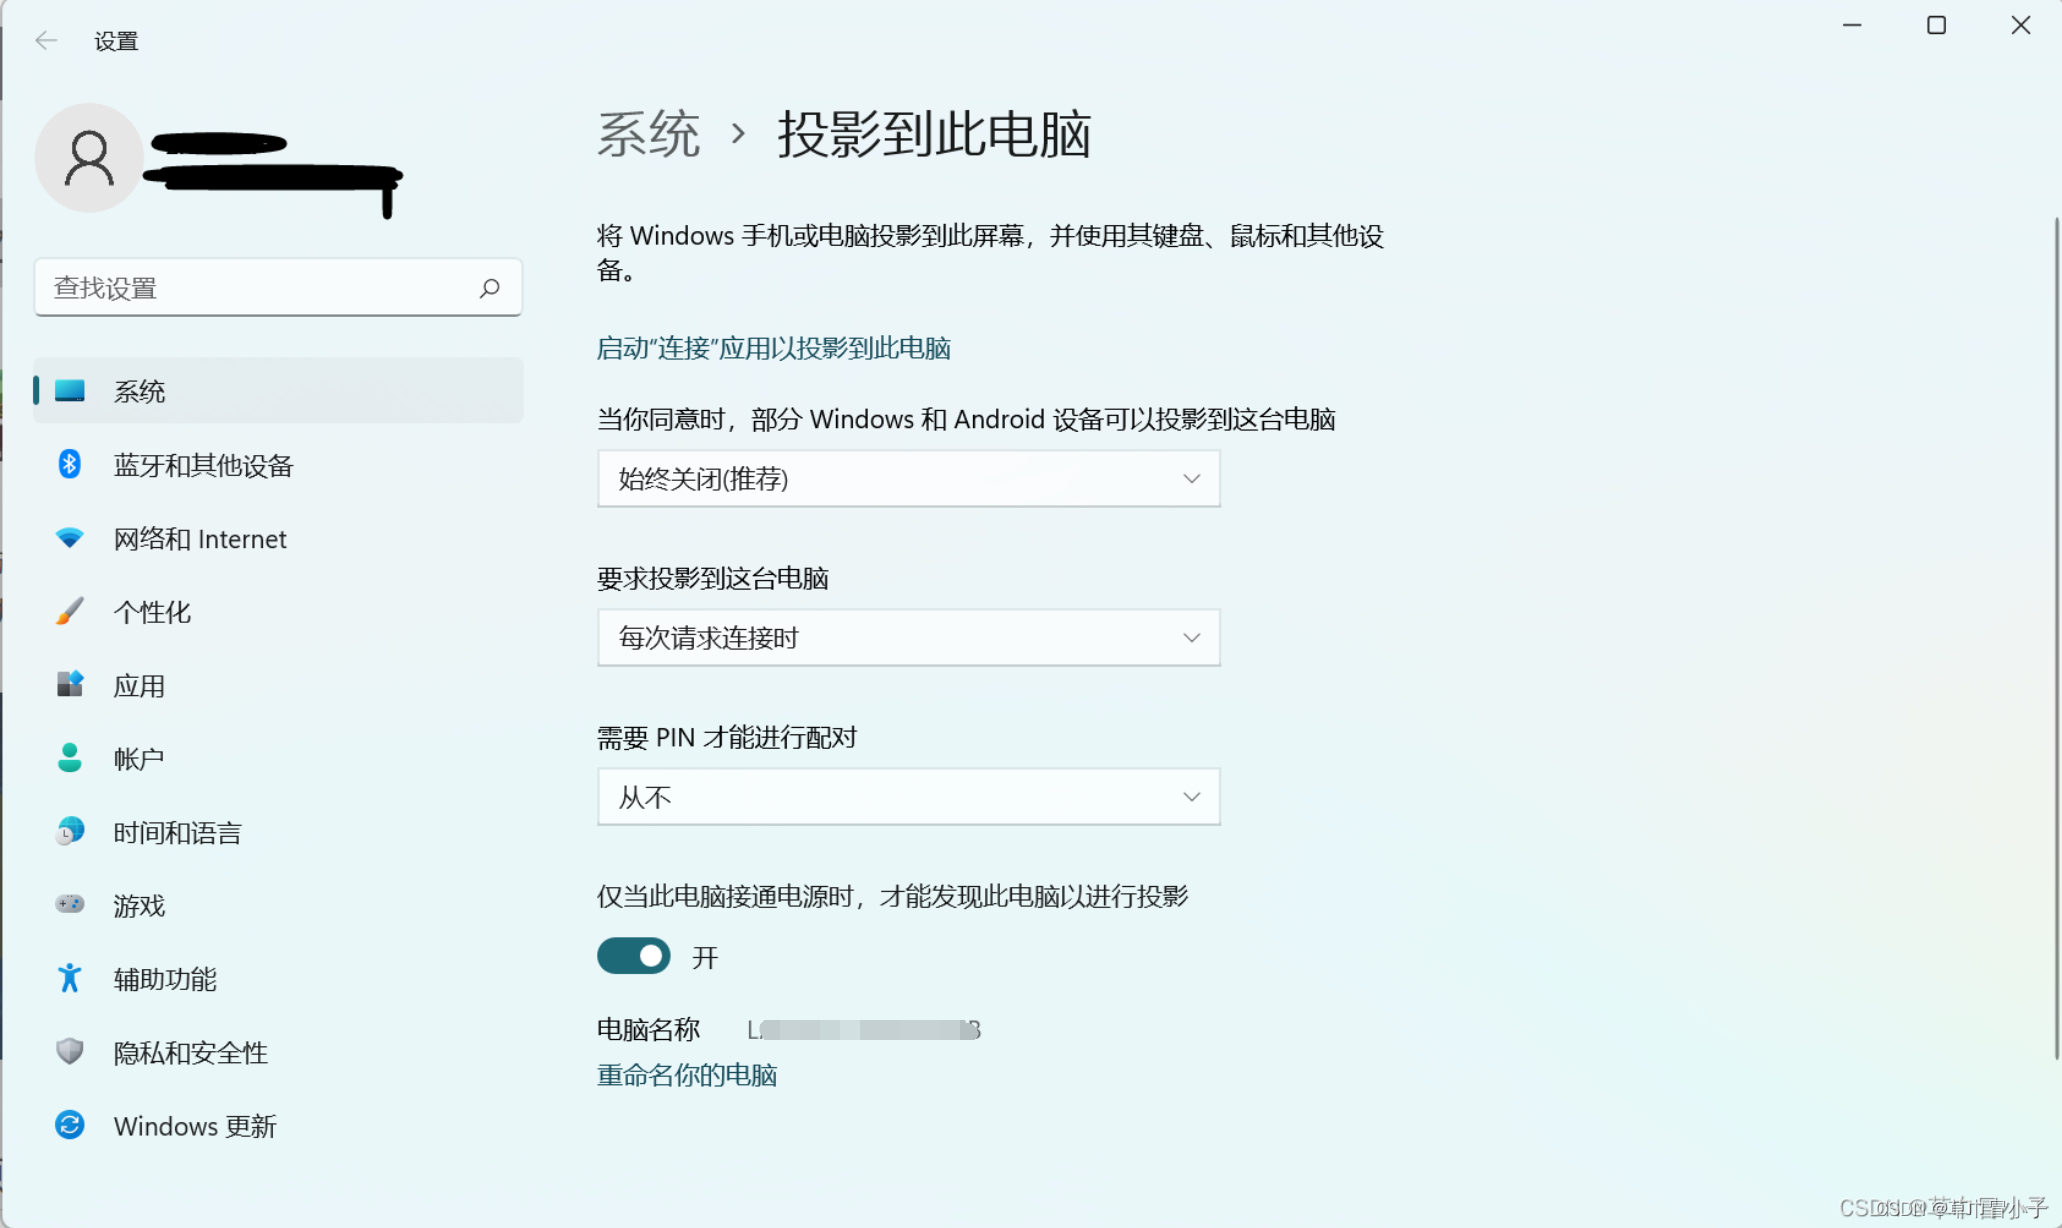2062x1228 pixels.
Task: Open the 始终关闭(推荐) dropdown
Action: pos(908,479)
